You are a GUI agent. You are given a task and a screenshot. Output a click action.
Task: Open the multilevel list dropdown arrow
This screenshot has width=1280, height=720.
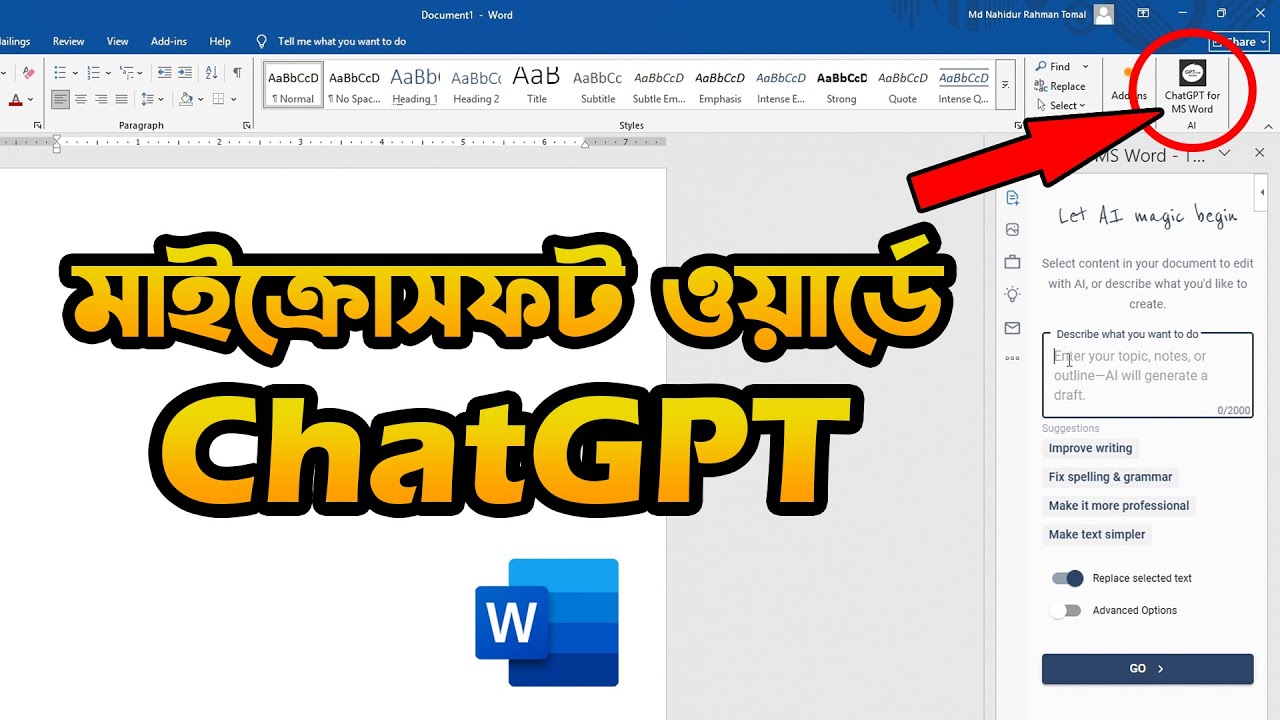[x=141, y=73]
